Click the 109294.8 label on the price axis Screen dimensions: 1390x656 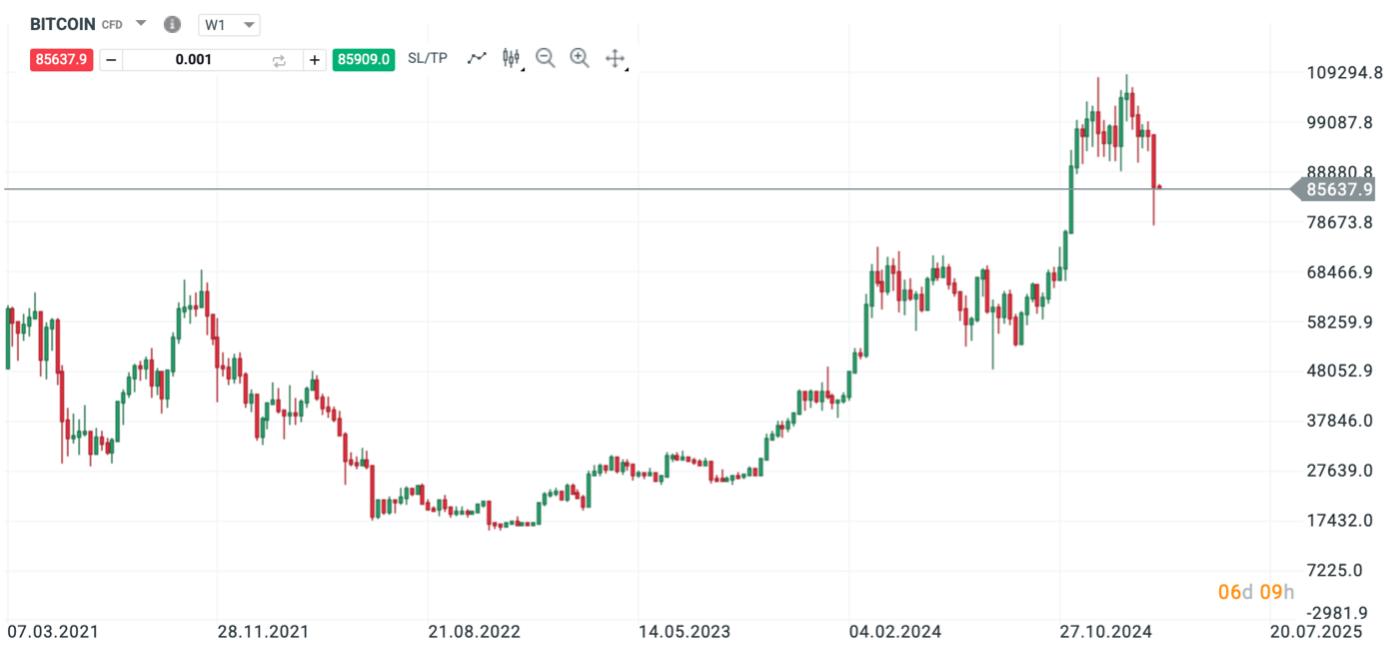[x=1344, y=73]
